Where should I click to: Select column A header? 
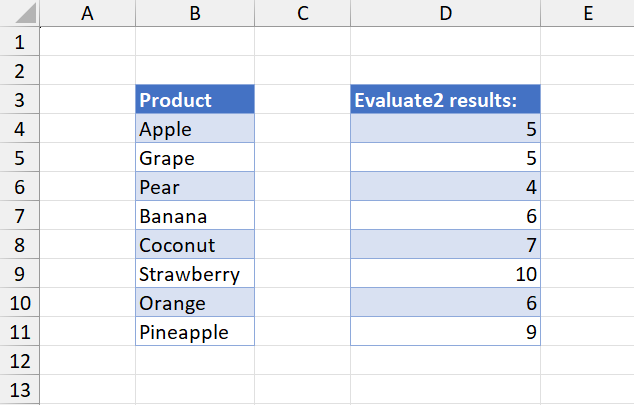[x=88, y=13]
